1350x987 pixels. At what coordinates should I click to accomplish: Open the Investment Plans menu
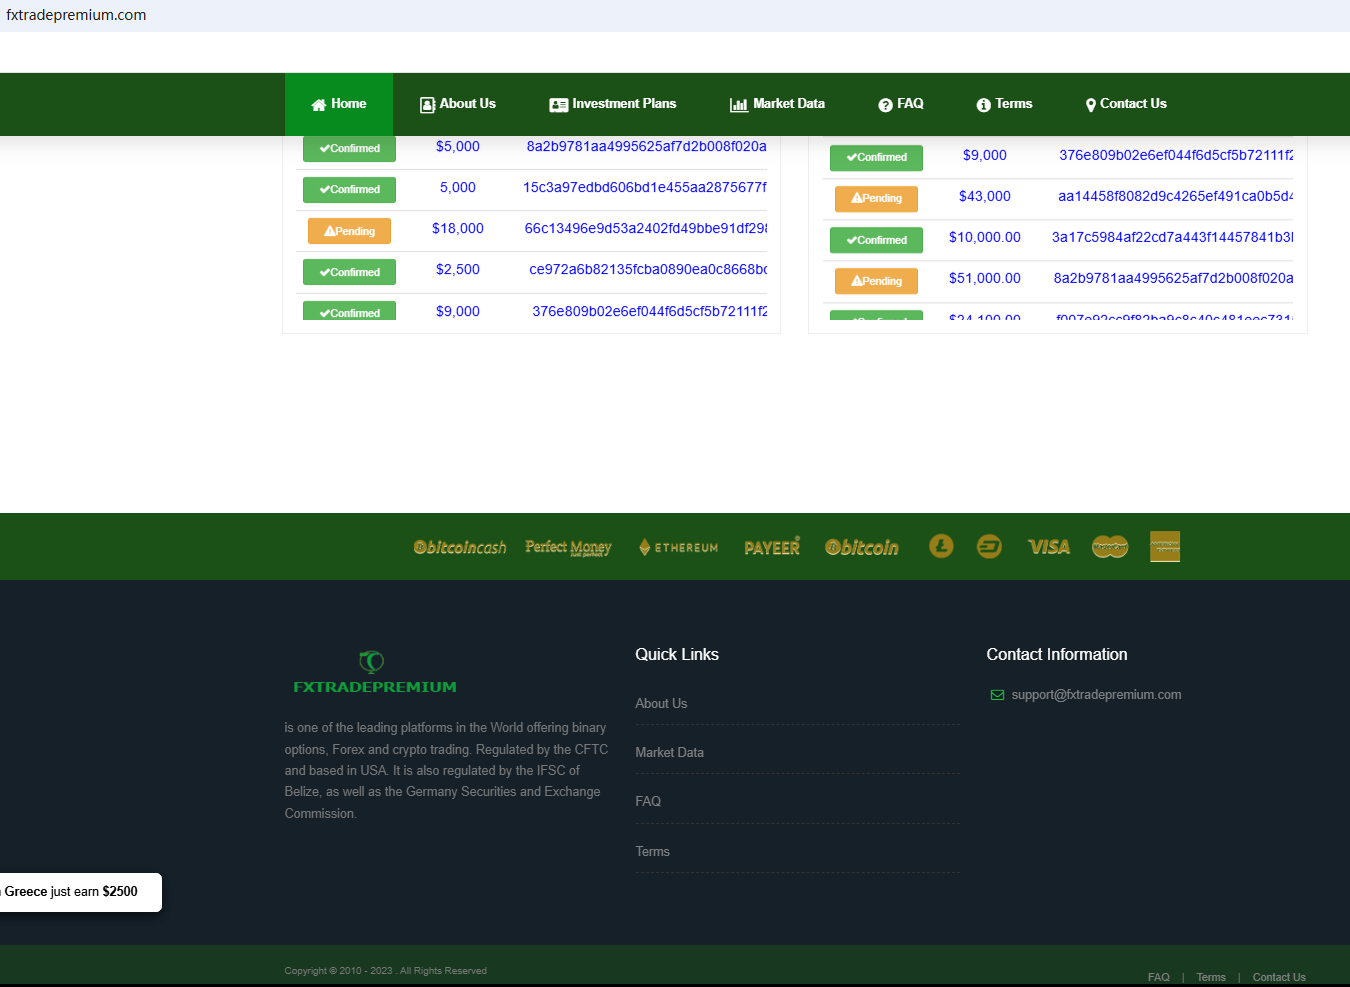point(613,104)
